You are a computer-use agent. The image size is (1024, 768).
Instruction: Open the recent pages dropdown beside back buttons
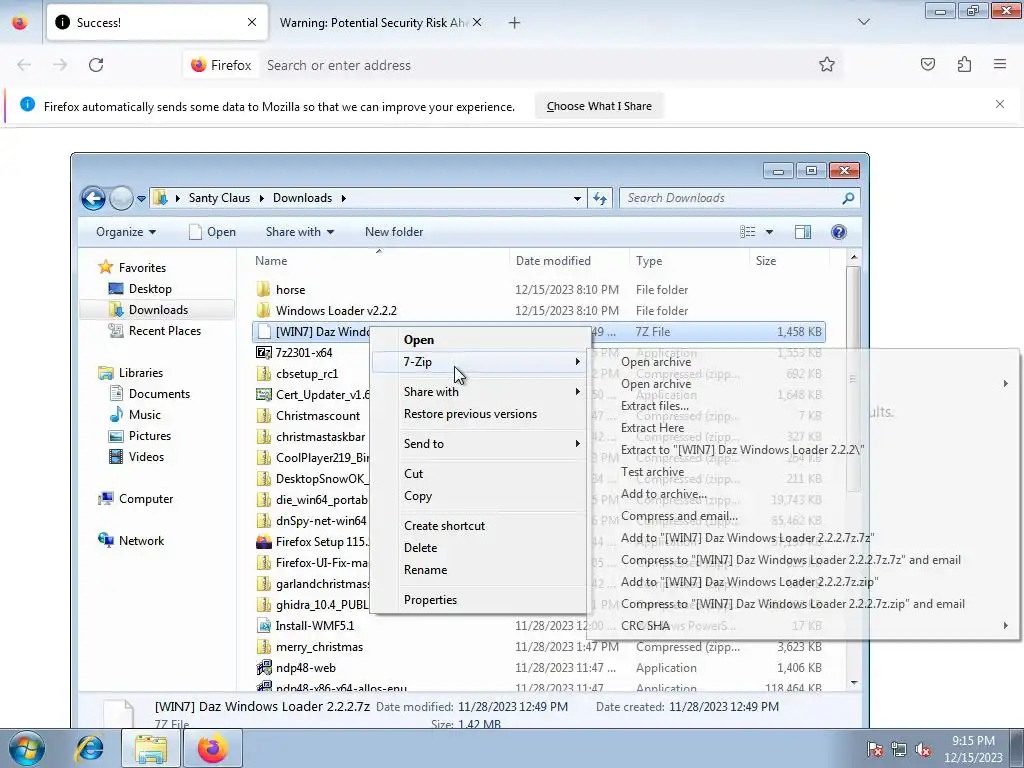pos(141,199)
